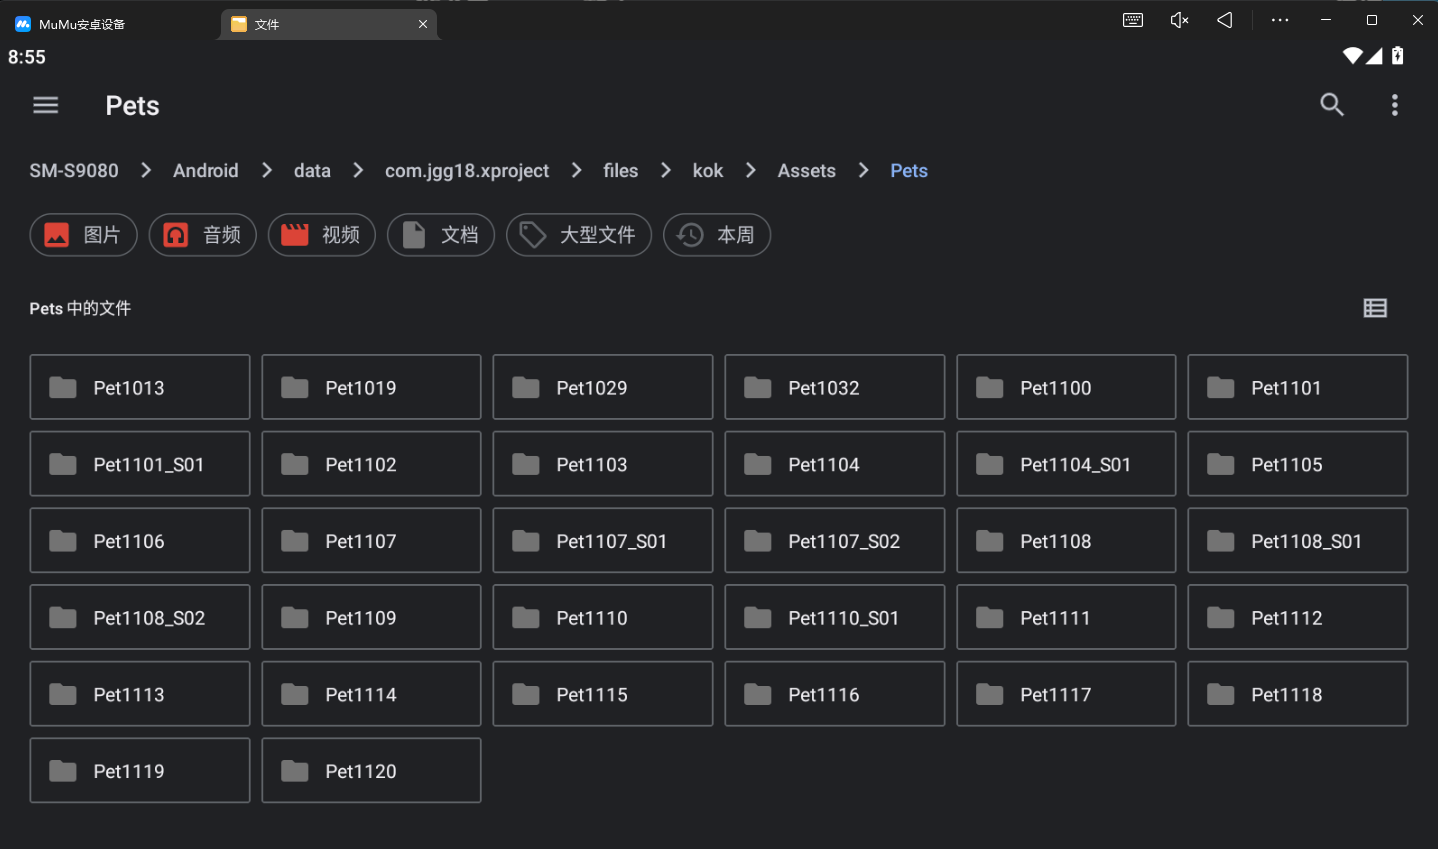Open the kok breadcrumb folder
This screenshot has height=849, width=1438.
tap(708, 171)
